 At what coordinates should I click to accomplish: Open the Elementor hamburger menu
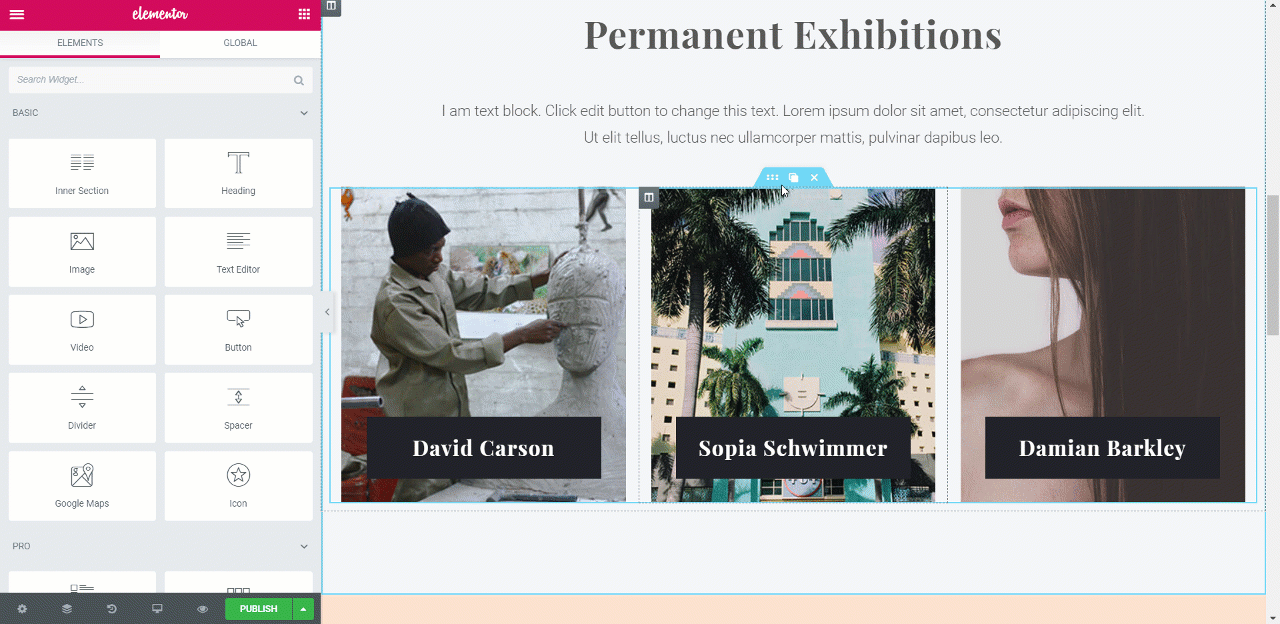(16, 14)
